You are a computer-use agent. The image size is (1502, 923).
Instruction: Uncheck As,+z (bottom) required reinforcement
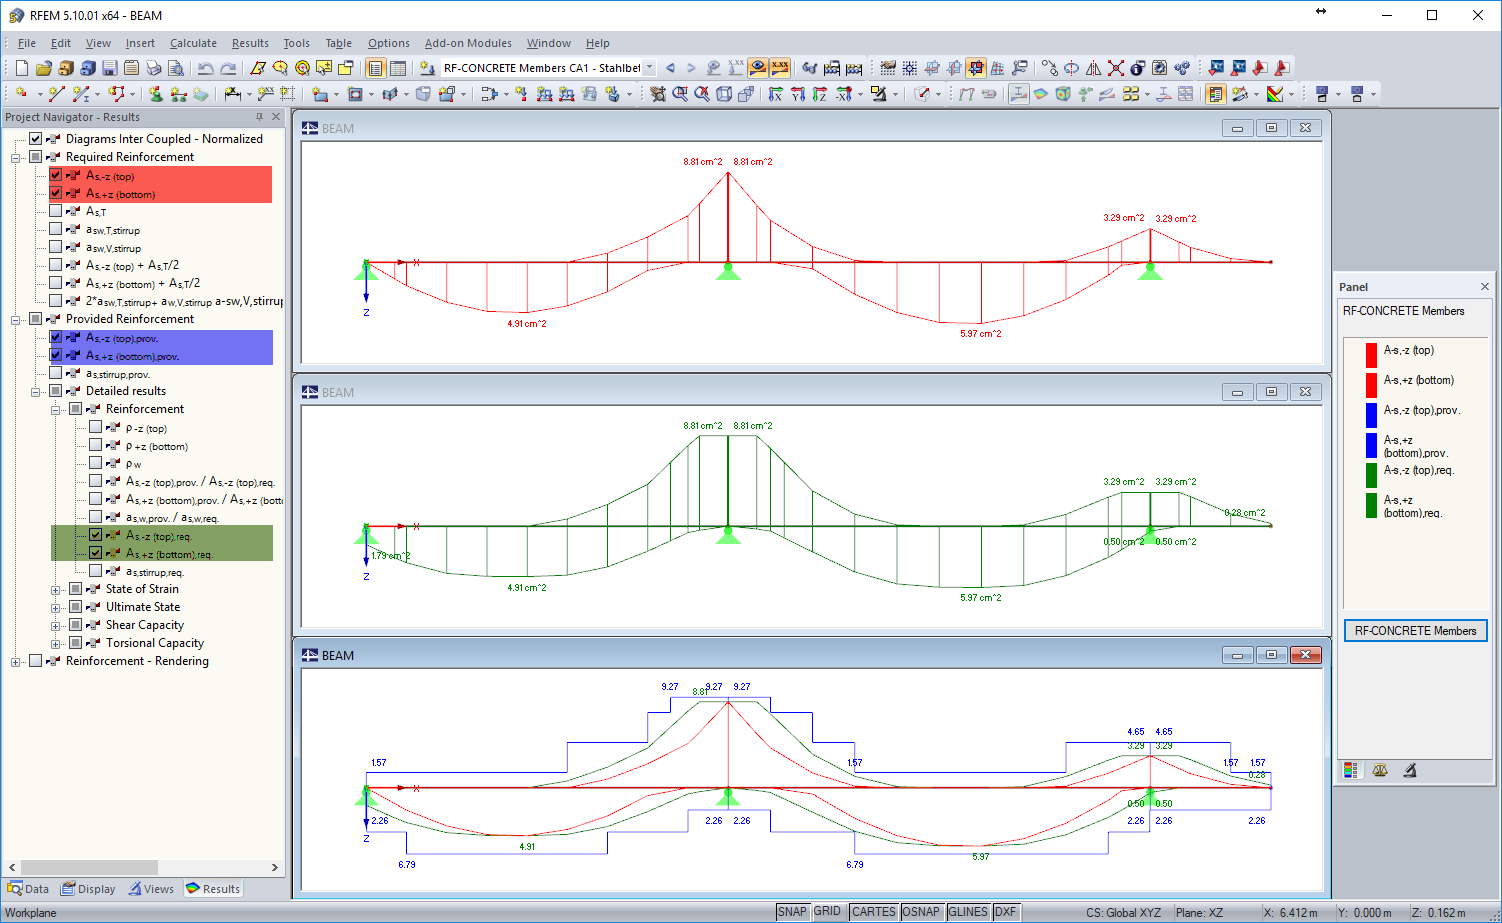click(x=56, y=193)
